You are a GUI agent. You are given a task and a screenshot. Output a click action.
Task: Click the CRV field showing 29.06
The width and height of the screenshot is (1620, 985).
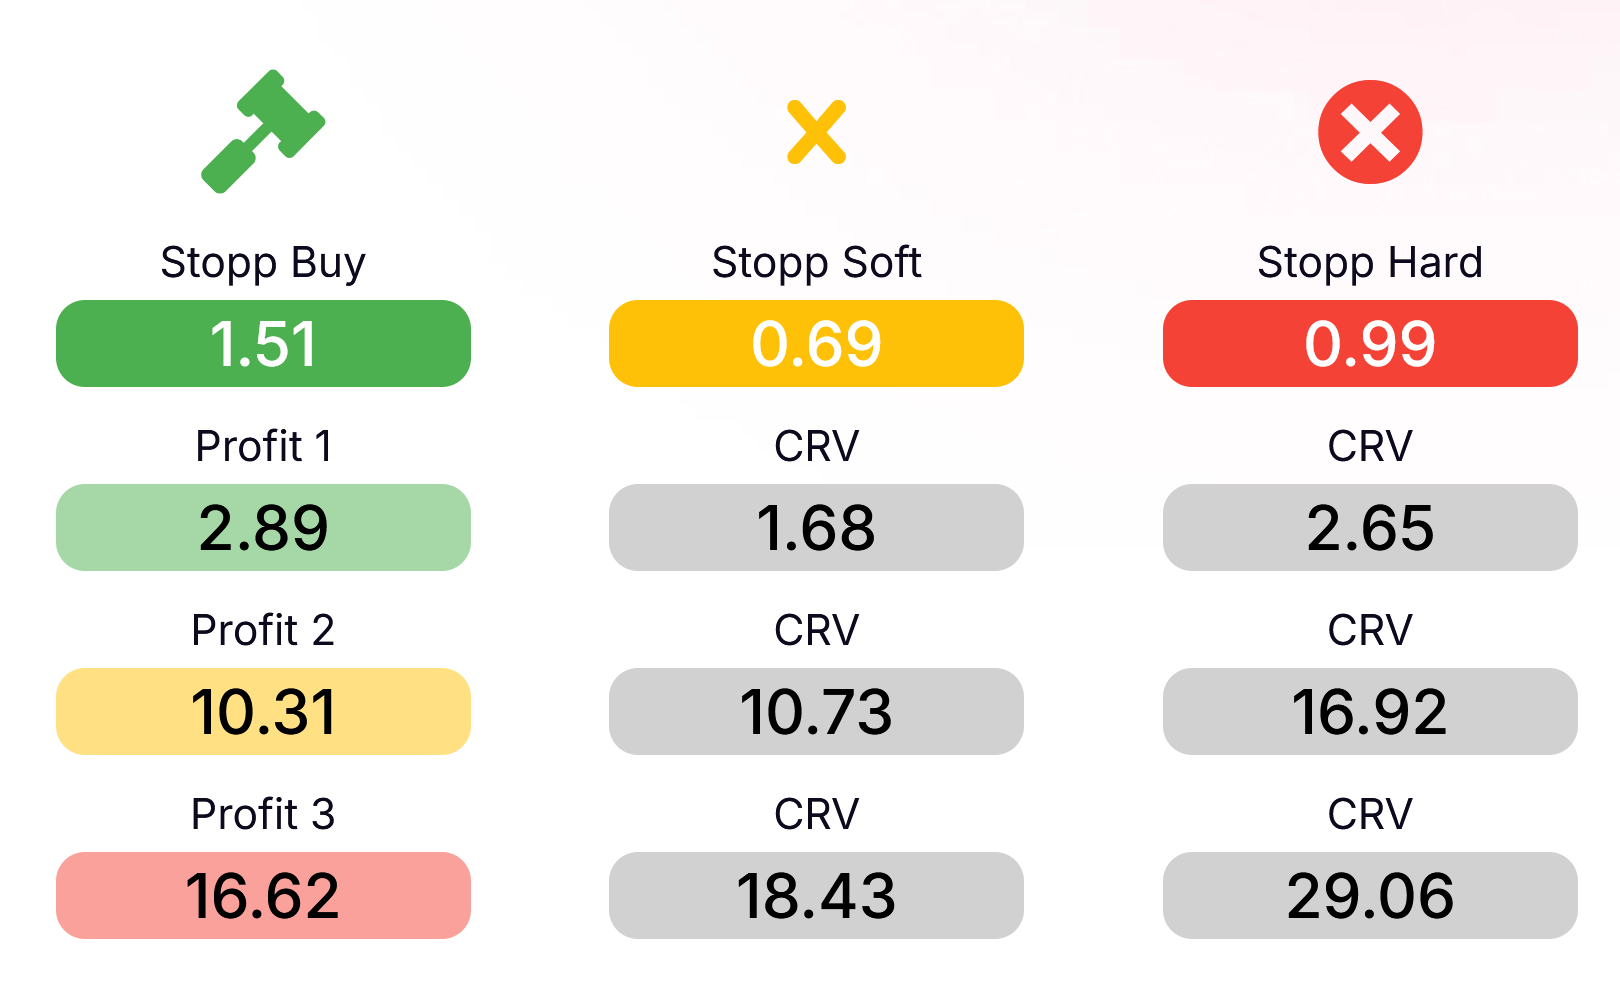pos(1369,895)
